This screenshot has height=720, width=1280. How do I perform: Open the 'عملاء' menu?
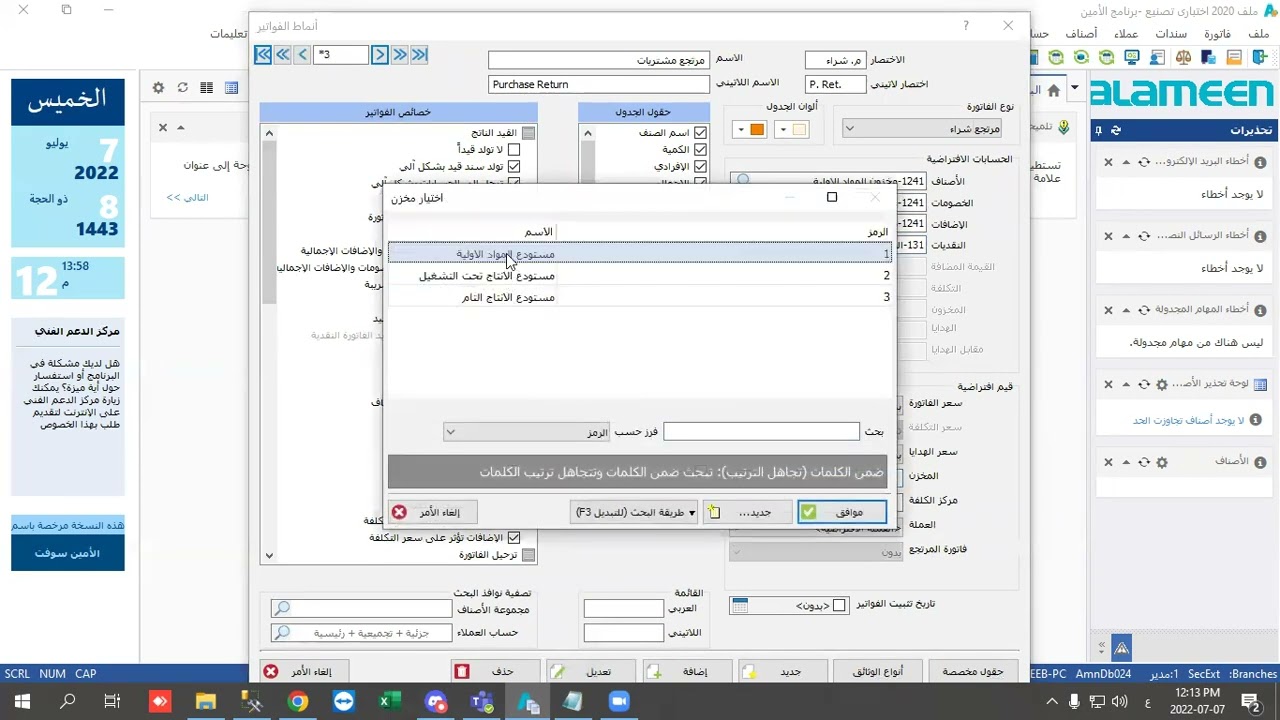(x=1126, y=33)
